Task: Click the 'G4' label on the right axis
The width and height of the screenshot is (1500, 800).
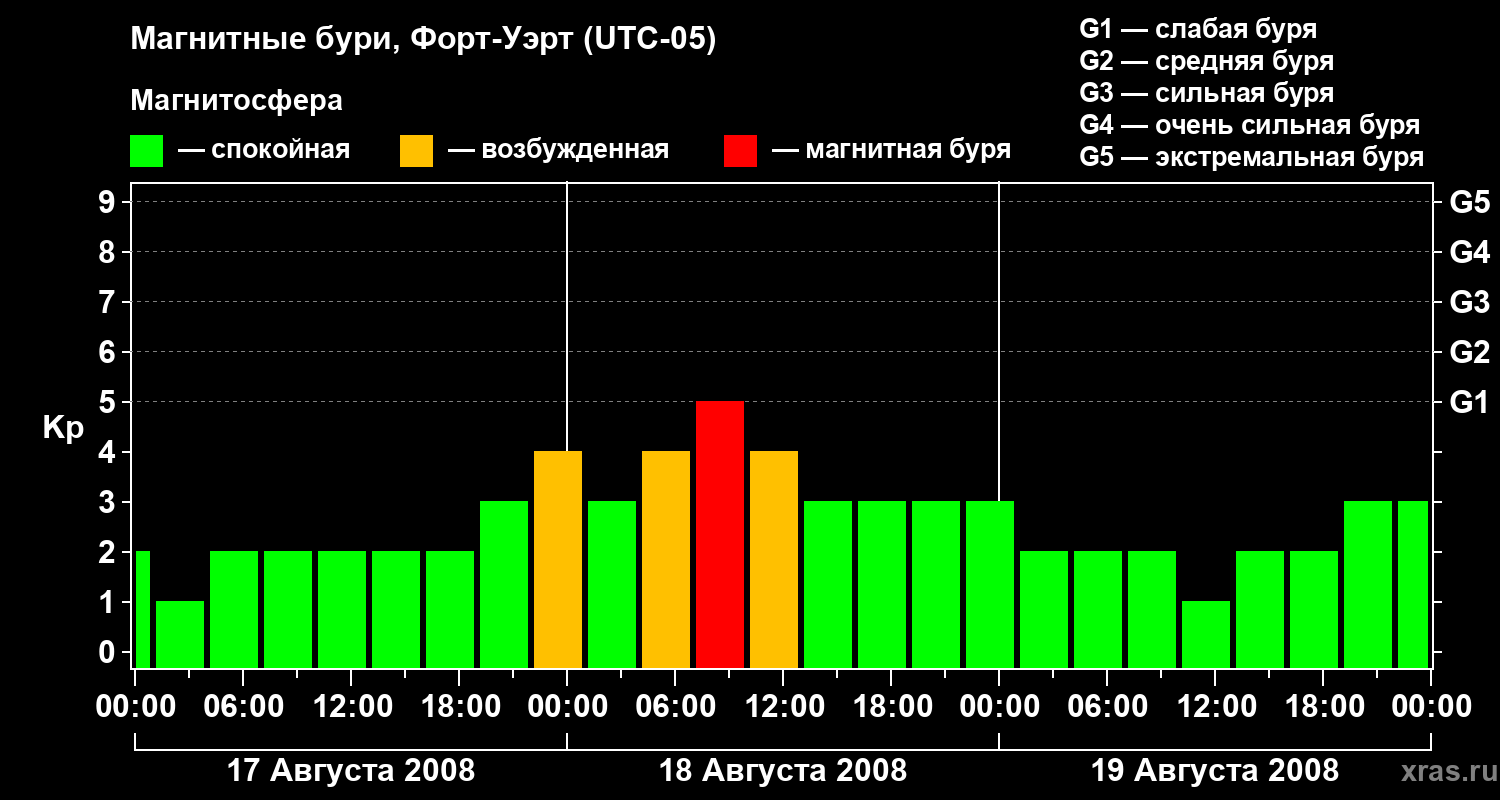Action: 1469,252
